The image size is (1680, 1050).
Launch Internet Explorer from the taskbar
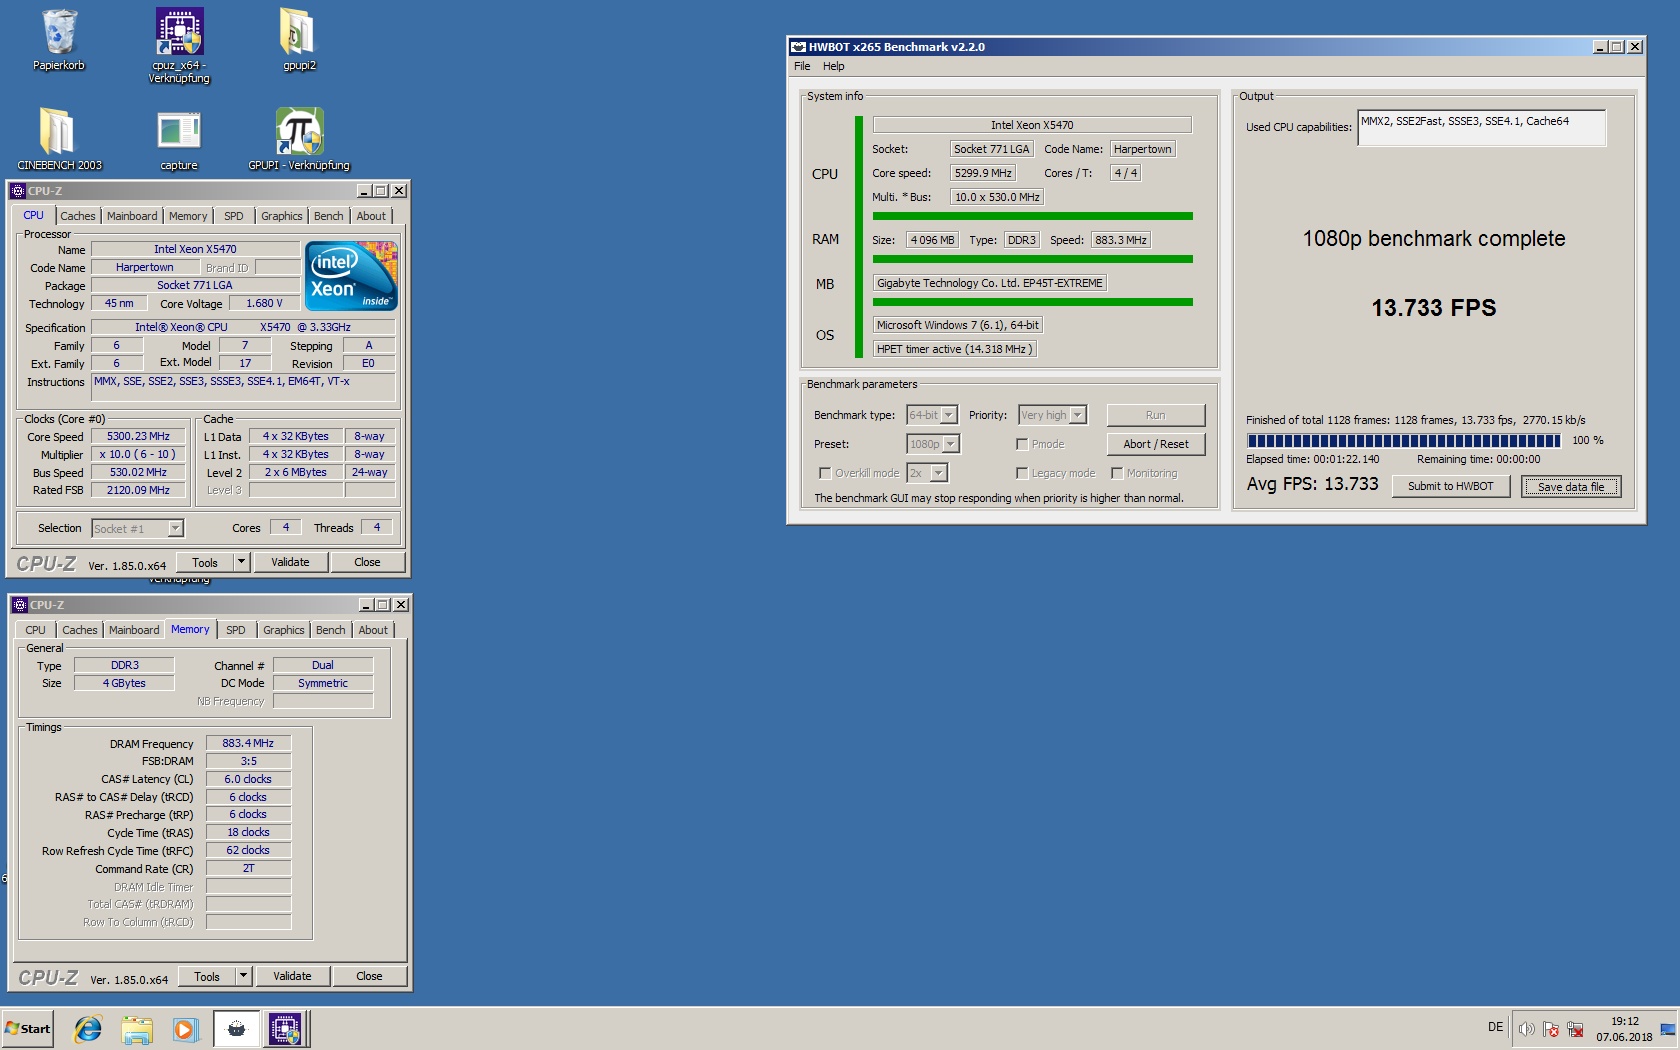[88, 1028]
